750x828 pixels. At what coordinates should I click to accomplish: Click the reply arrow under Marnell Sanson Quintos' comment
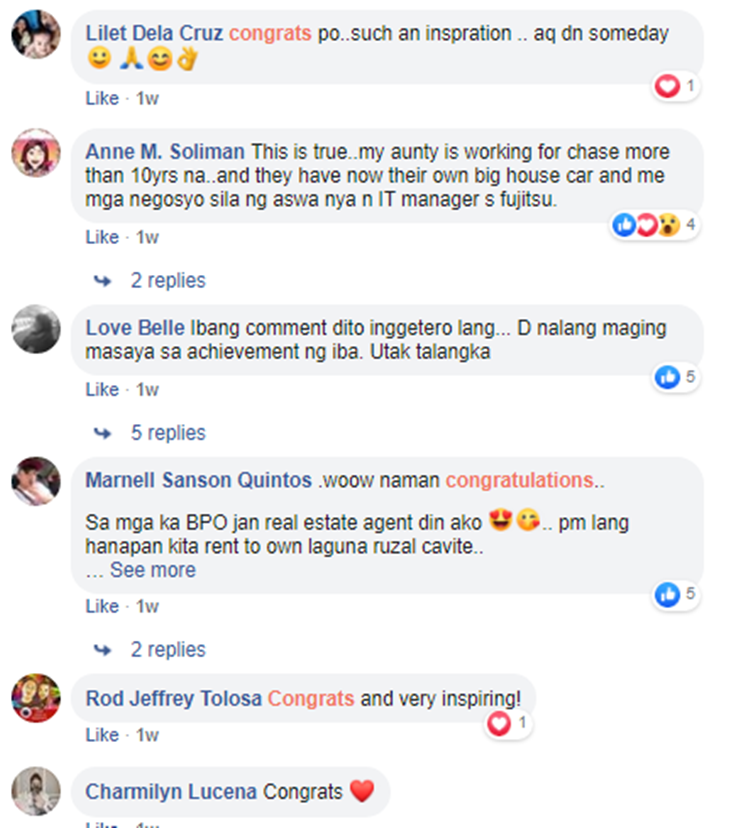click(x=102, y=650)
